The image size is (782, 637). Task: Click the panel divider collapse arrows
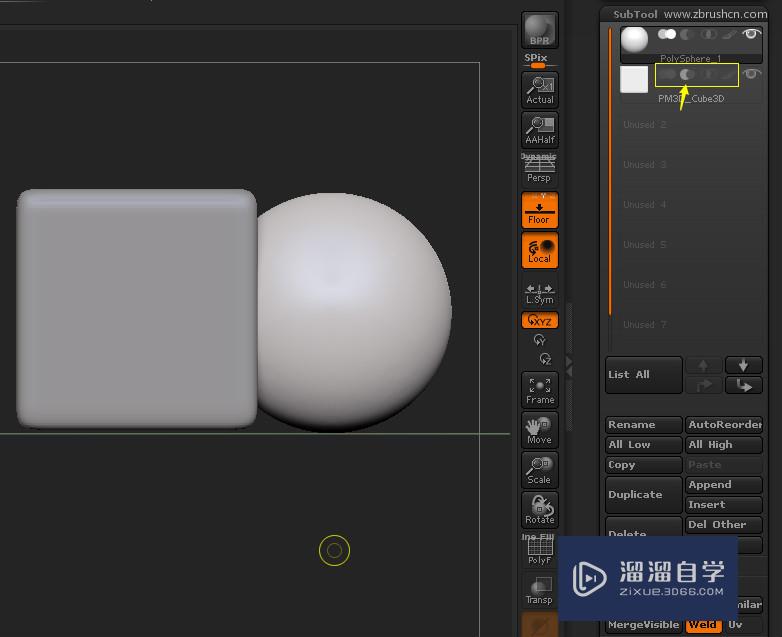569,366
